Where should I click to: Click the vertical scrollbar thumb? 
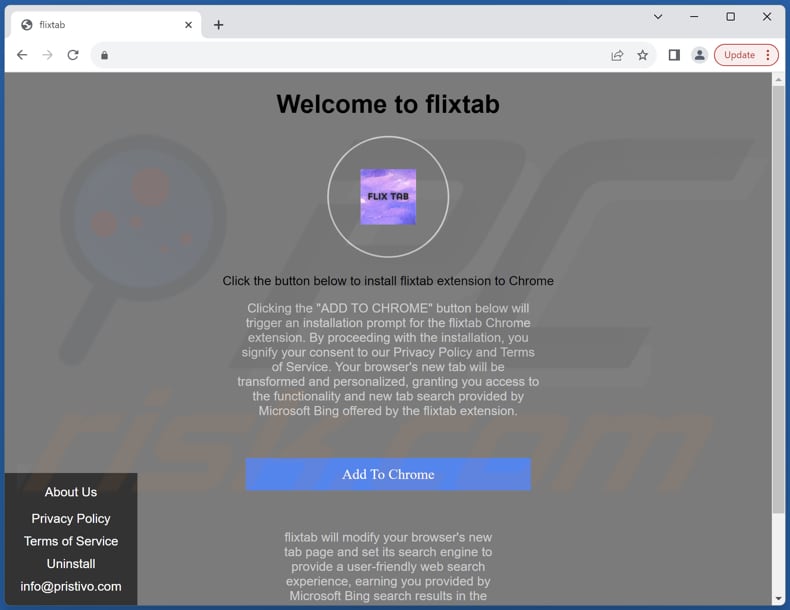[x=778, y=300]
